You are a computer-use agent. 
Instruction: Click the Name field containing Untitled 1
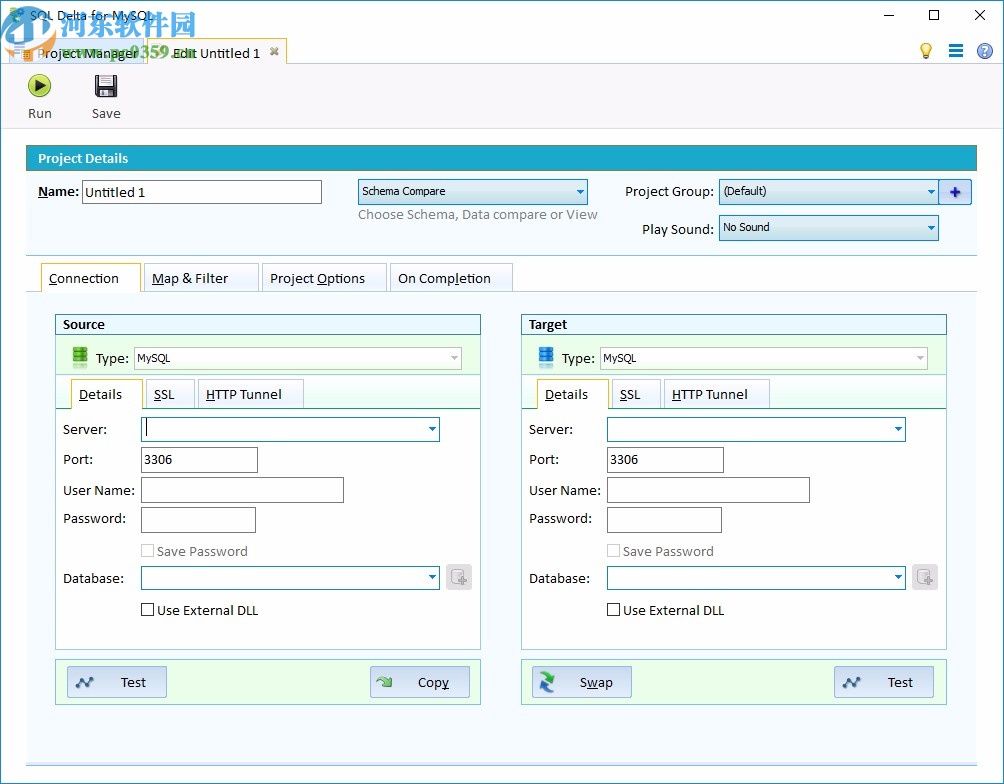(x=200, y=191)
